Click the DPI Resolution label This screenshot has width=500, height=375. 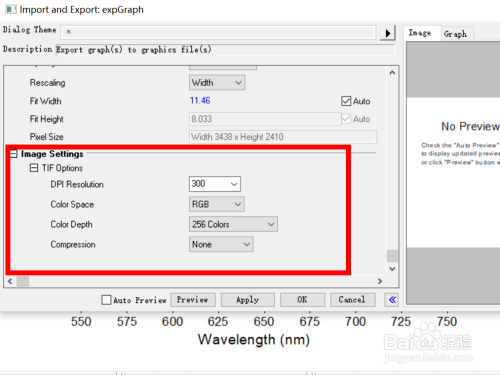click(77, 184)
